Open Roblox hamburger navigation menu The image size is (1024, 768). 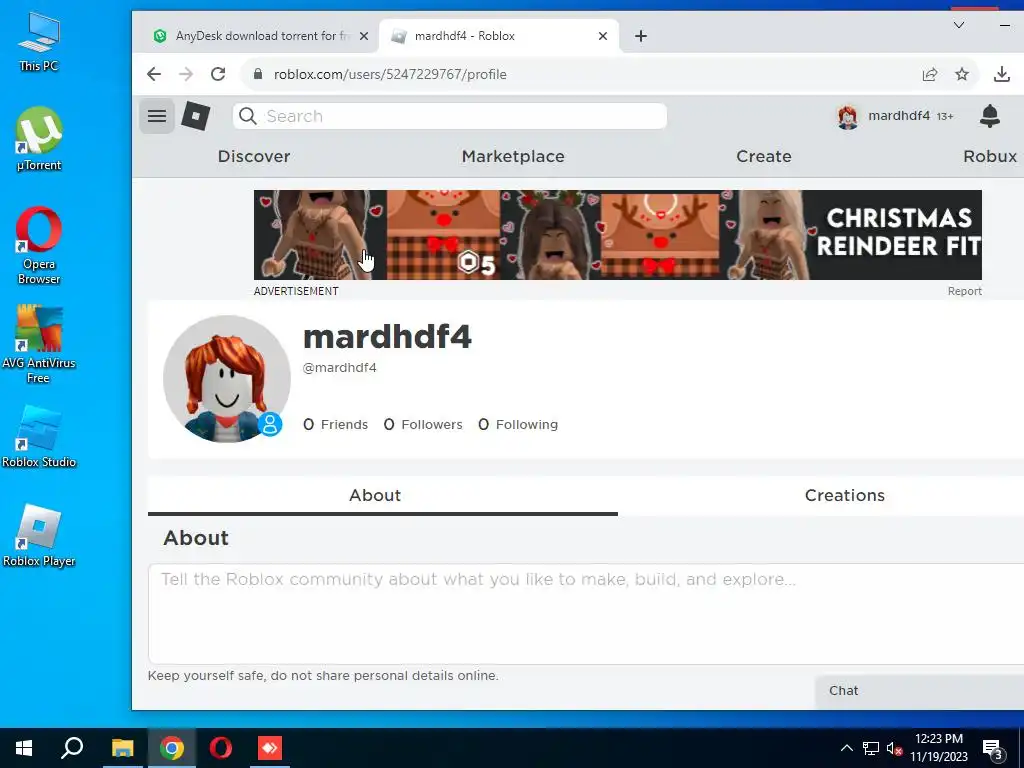pyautogui.click(x=157, y=116)
